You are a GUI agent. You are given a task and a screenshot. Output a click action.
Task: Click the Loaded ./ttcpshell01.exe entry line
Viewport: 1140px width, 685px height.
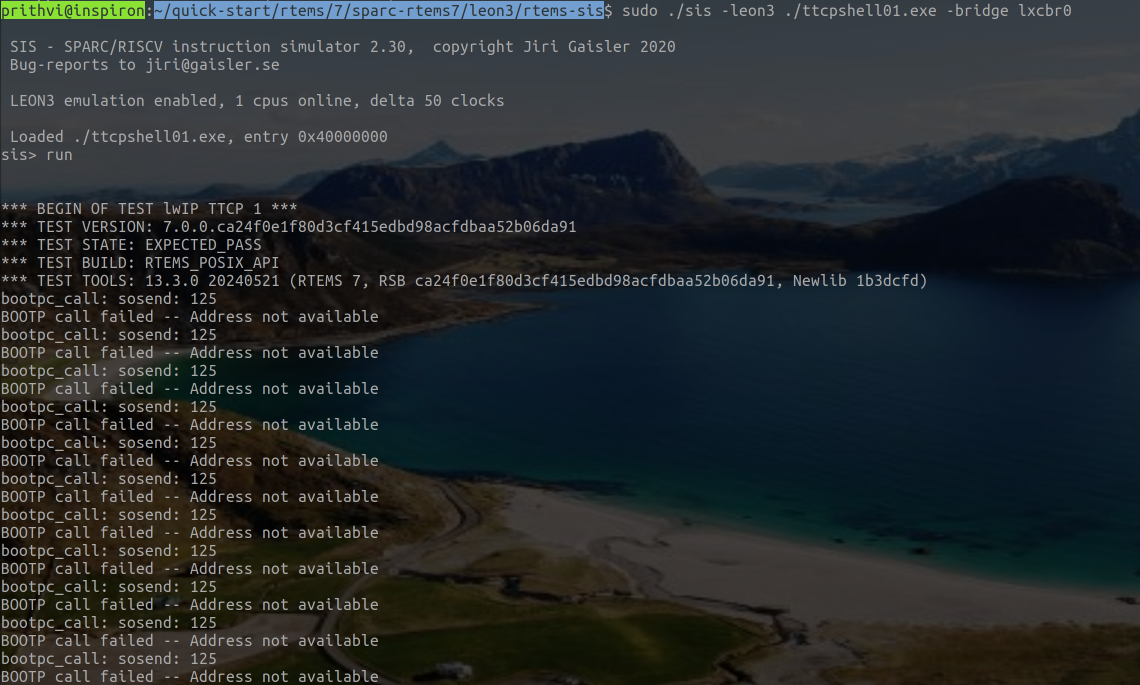(198, 137)
